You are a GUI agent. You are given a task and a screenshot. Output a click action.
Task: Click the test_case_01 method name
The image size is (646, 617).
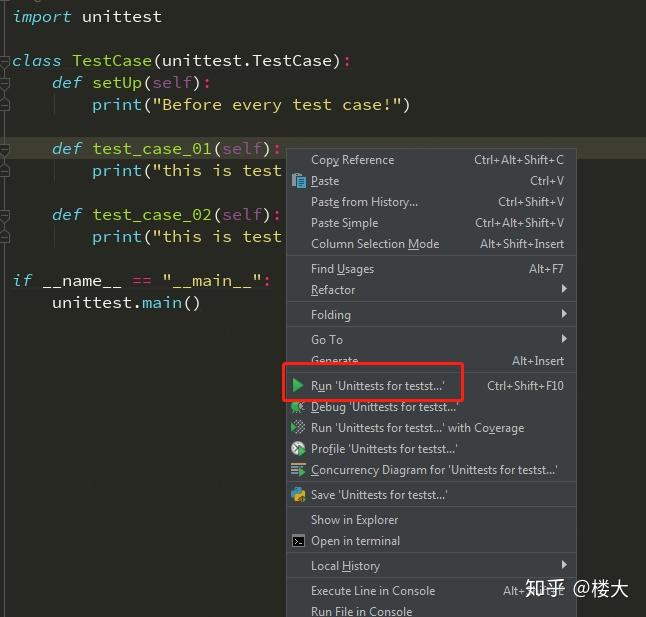(152, 149)
